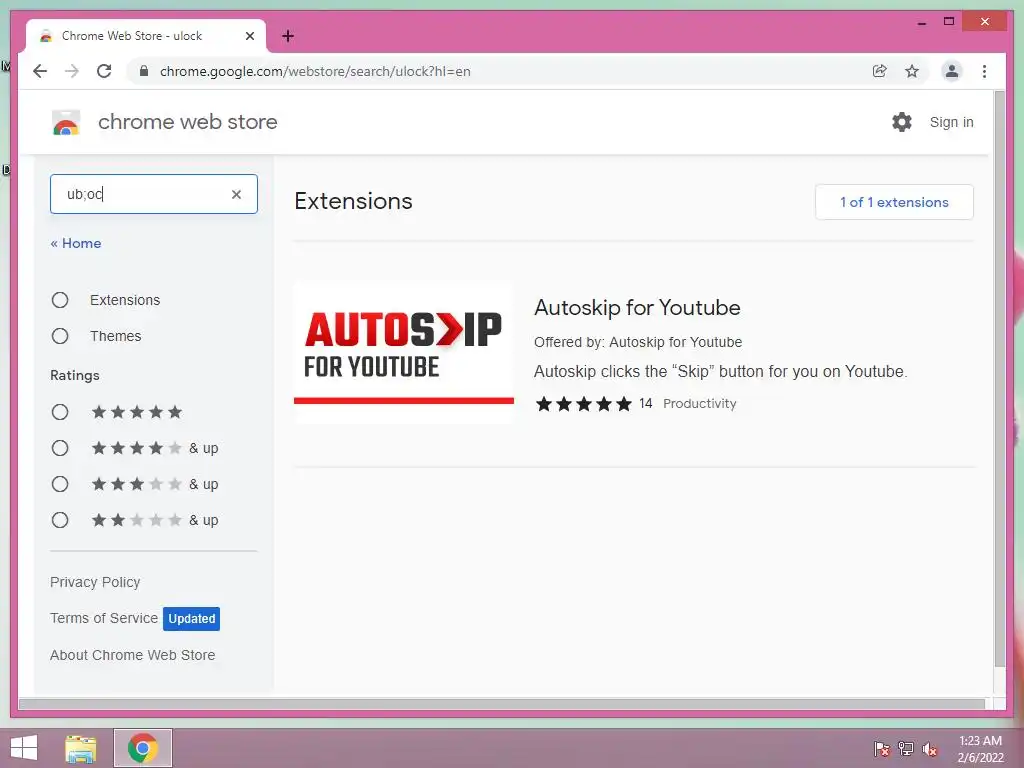
Task: Go back to the previous page
Action: [x=40, y=71]
